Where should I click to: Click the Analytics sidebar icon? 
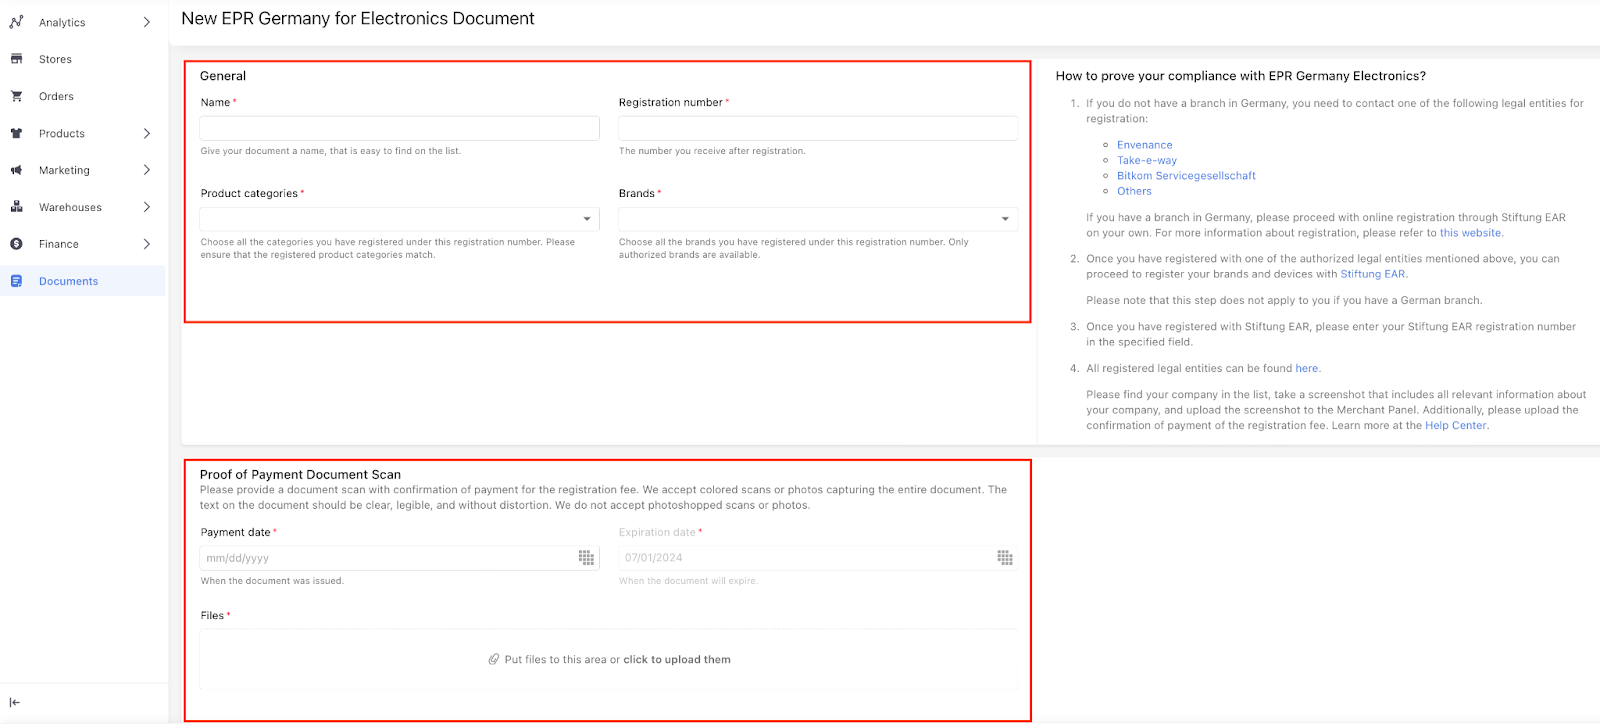16,22
